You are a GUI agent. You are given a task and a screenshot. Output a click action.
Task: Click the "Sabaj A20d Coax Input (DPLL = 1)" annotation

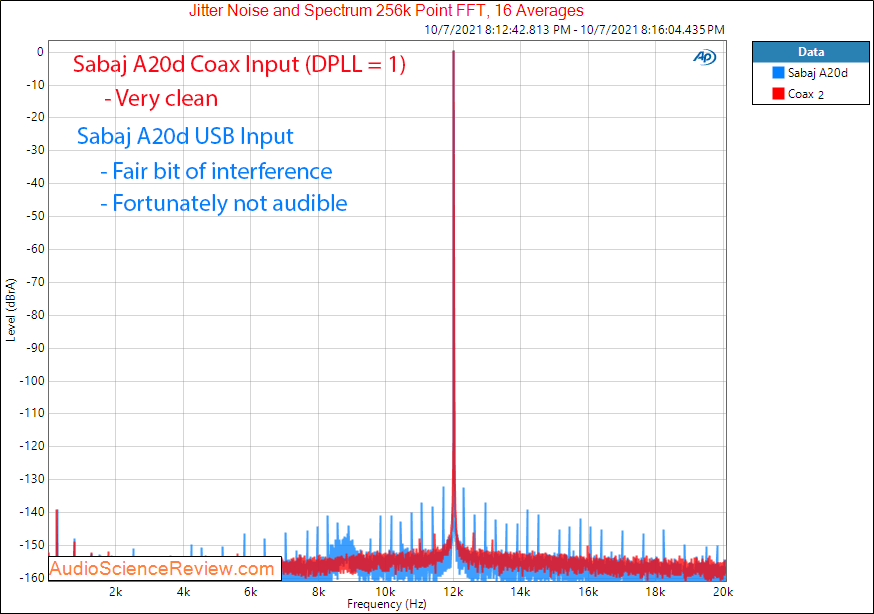point(239,64)
